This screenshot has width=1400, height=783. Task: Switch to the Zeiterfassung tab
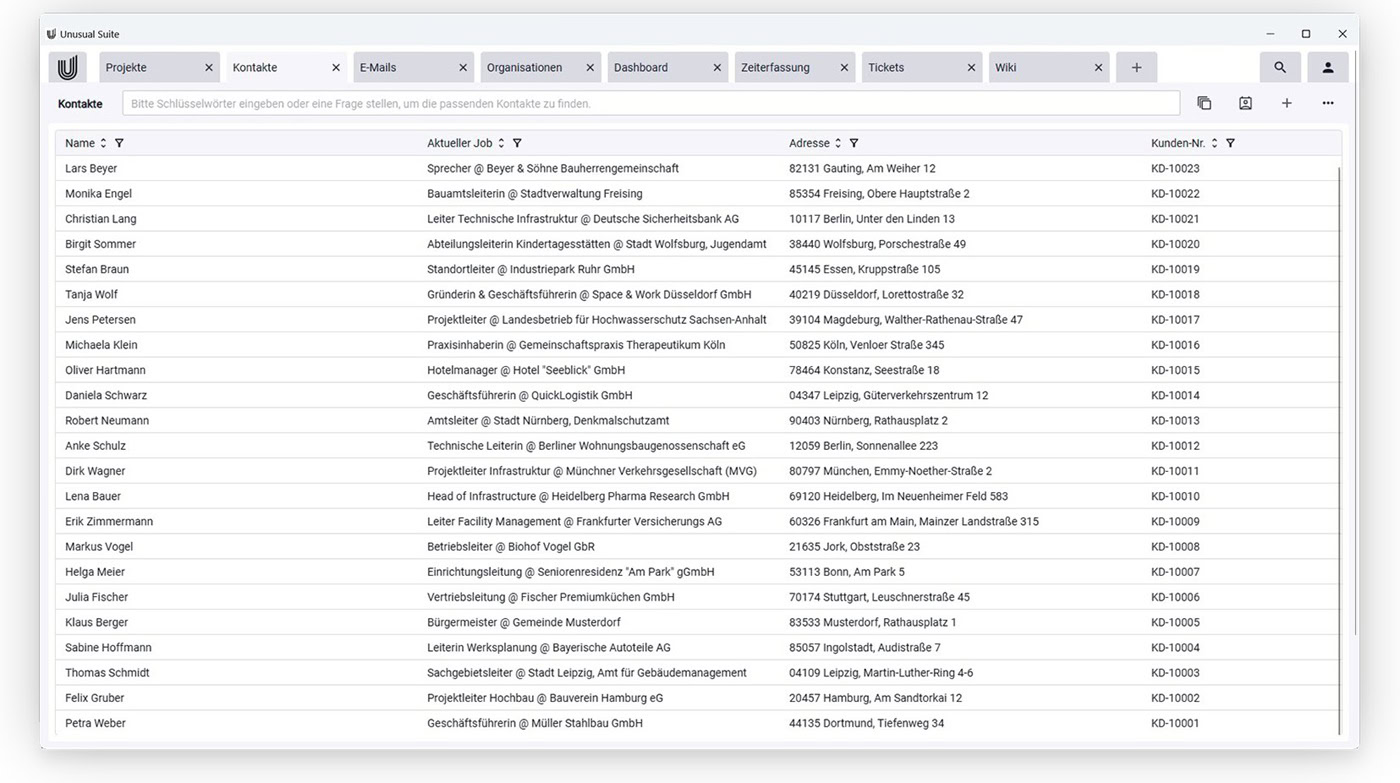point(782,68)
